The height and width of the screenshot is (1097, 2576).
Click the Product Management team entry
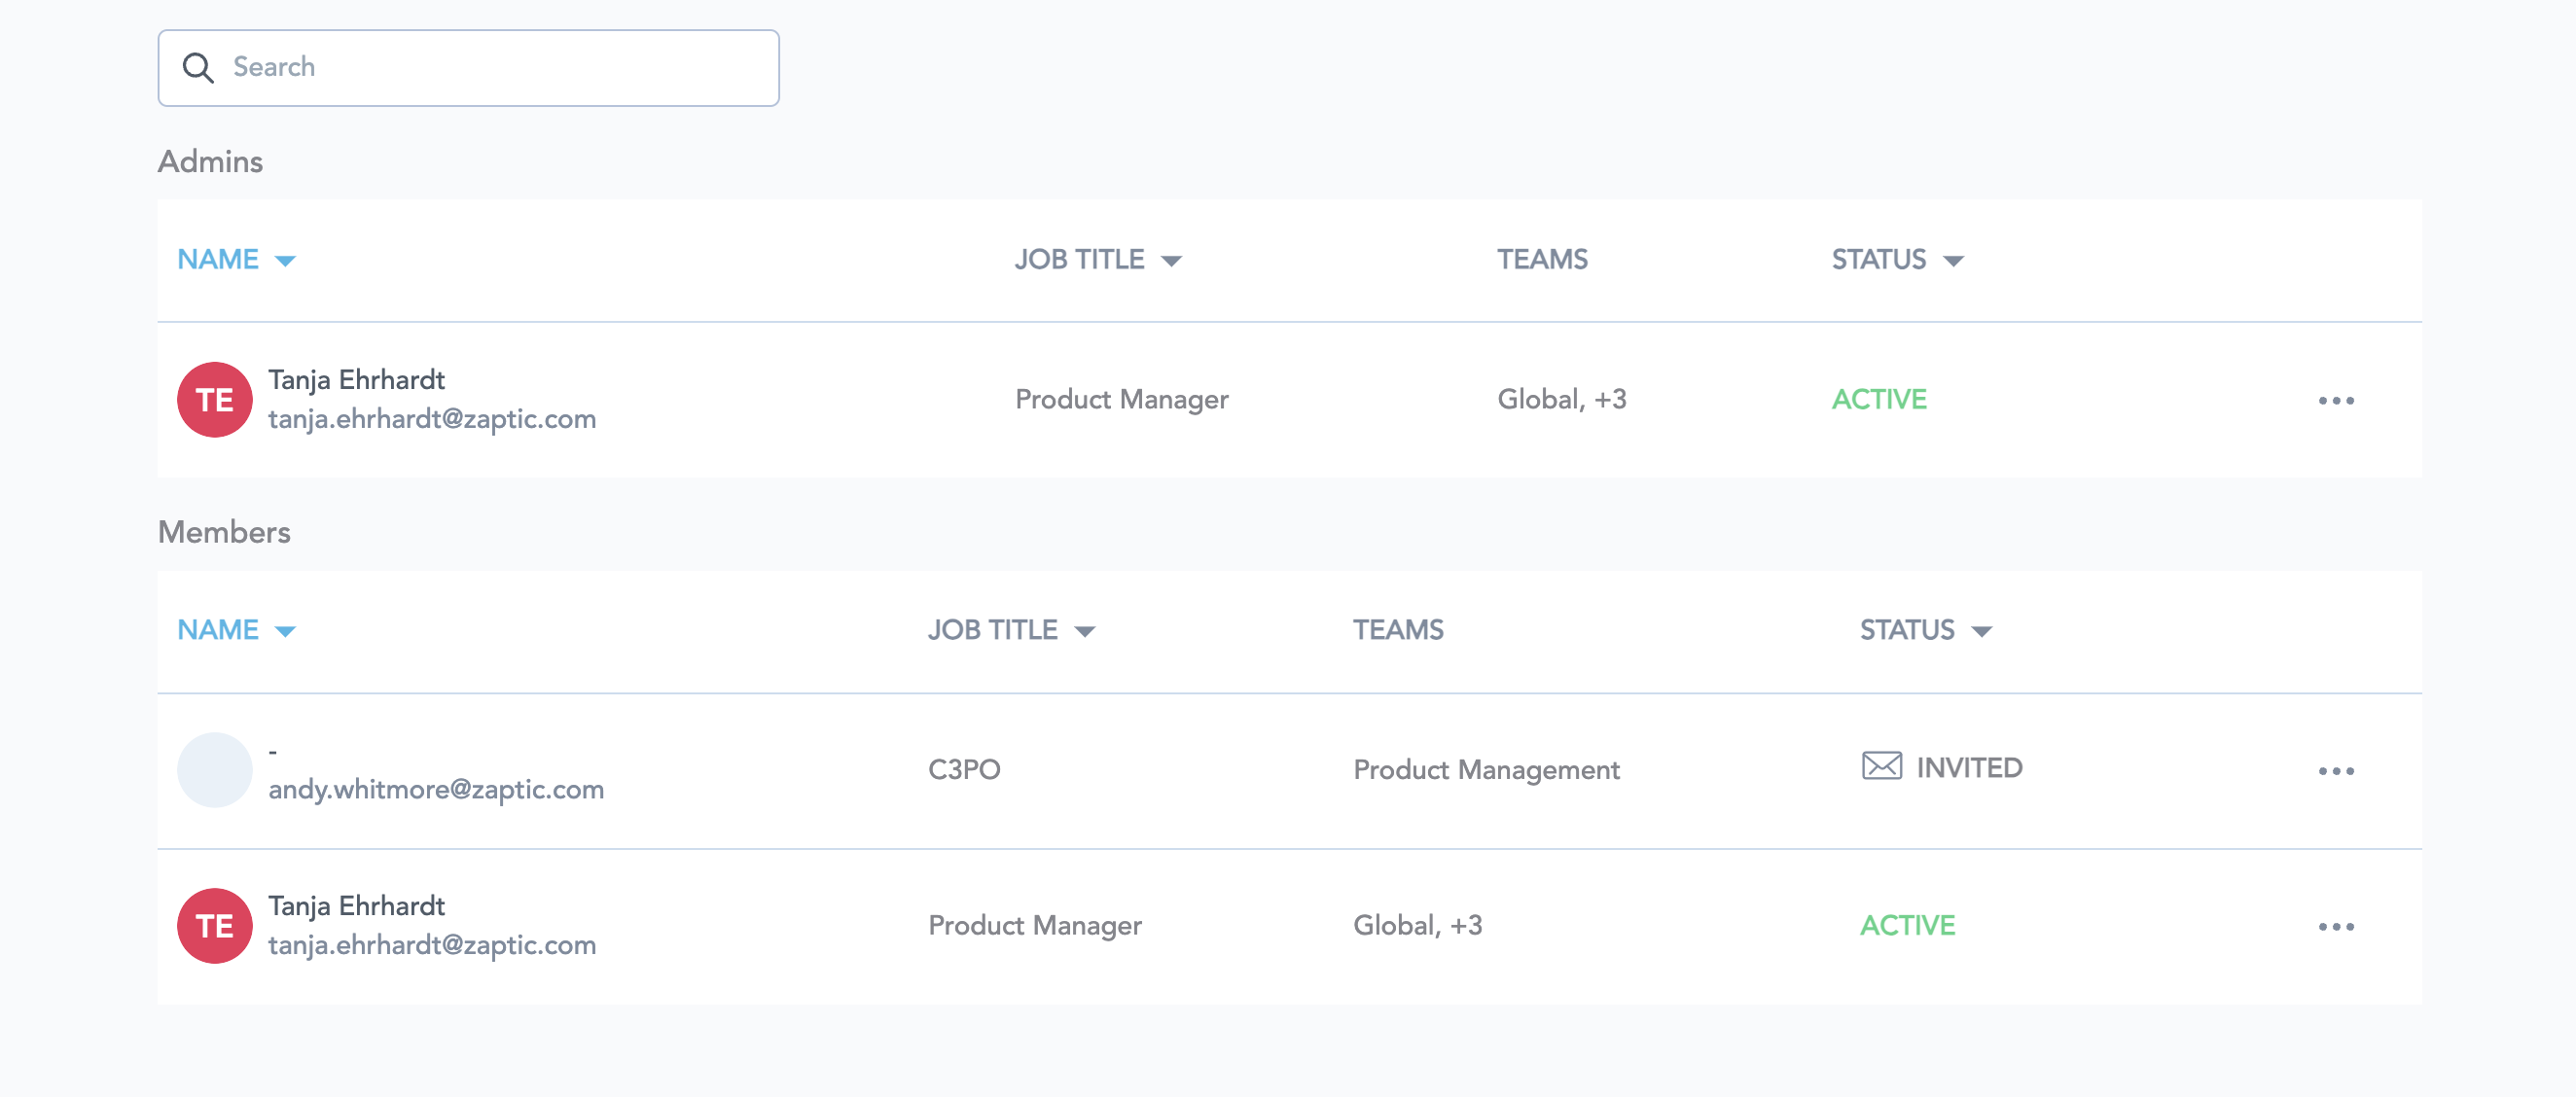coord(1485,770)
